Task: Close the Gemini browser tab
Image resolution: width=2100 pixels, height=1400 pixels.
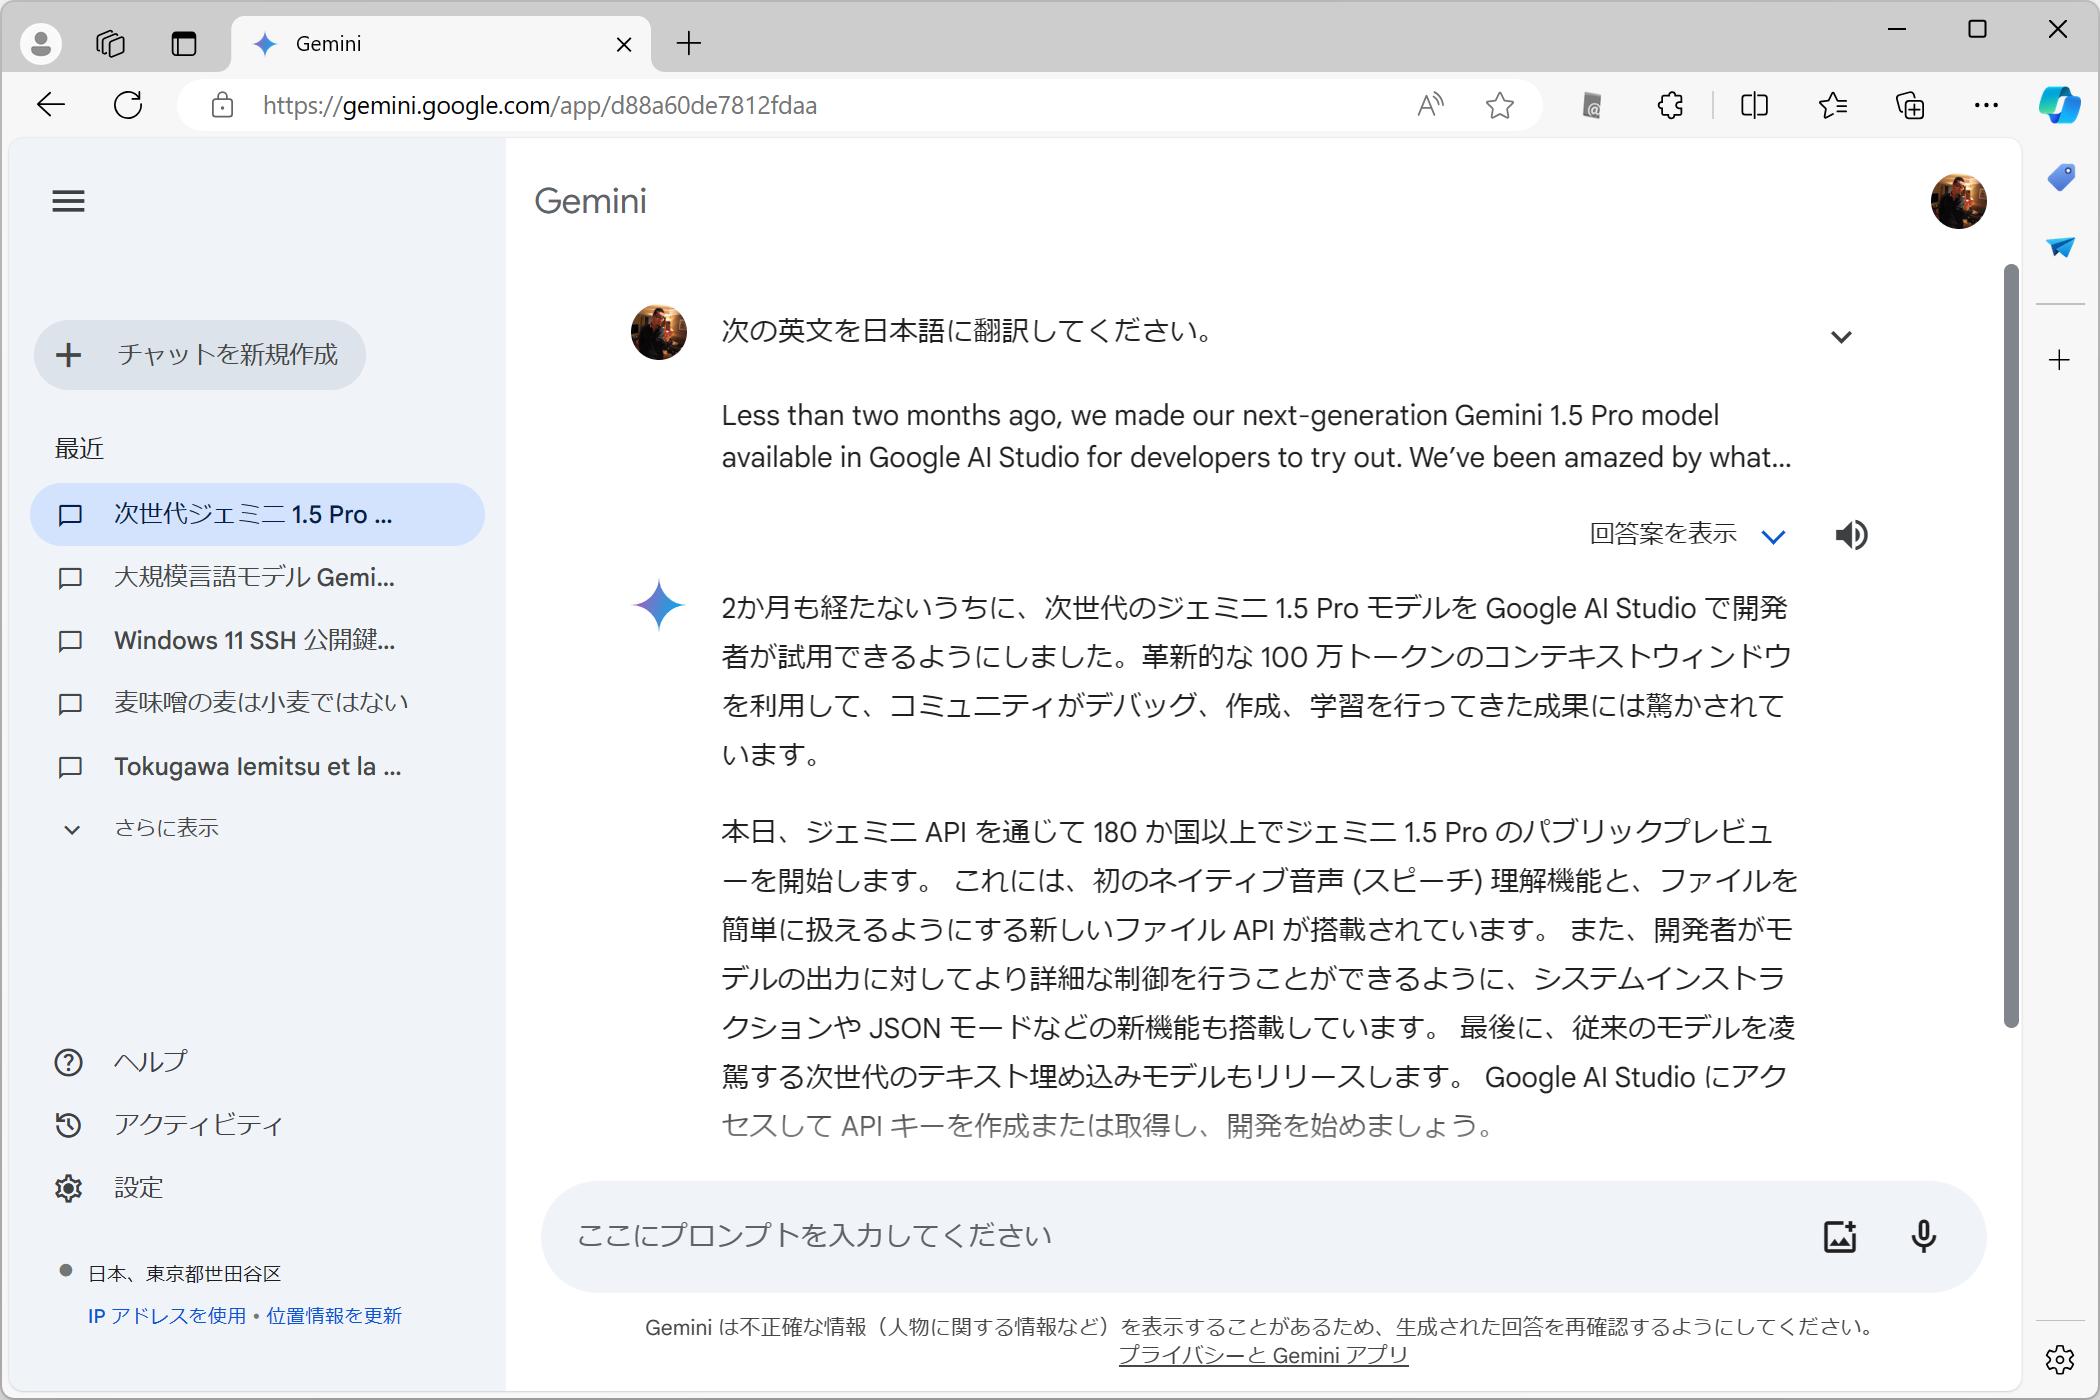Action: [x=624, y=44]
